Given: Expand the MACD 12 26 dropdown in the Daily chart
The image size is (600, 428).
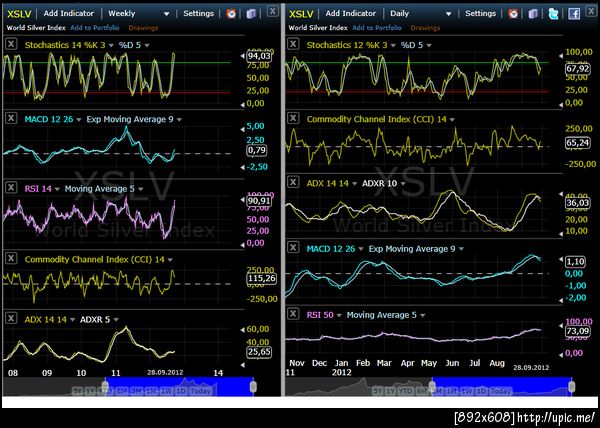Looking at the screenshot, I should [x=361, y=249].
